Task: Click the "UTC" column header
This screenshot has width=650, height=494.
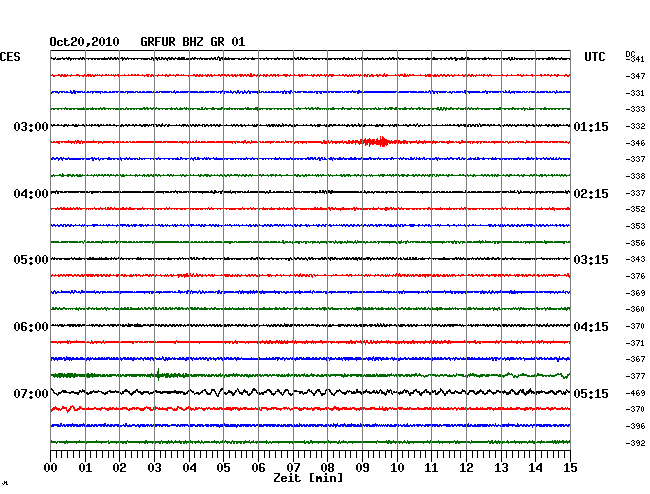Action: coord(594,57)
